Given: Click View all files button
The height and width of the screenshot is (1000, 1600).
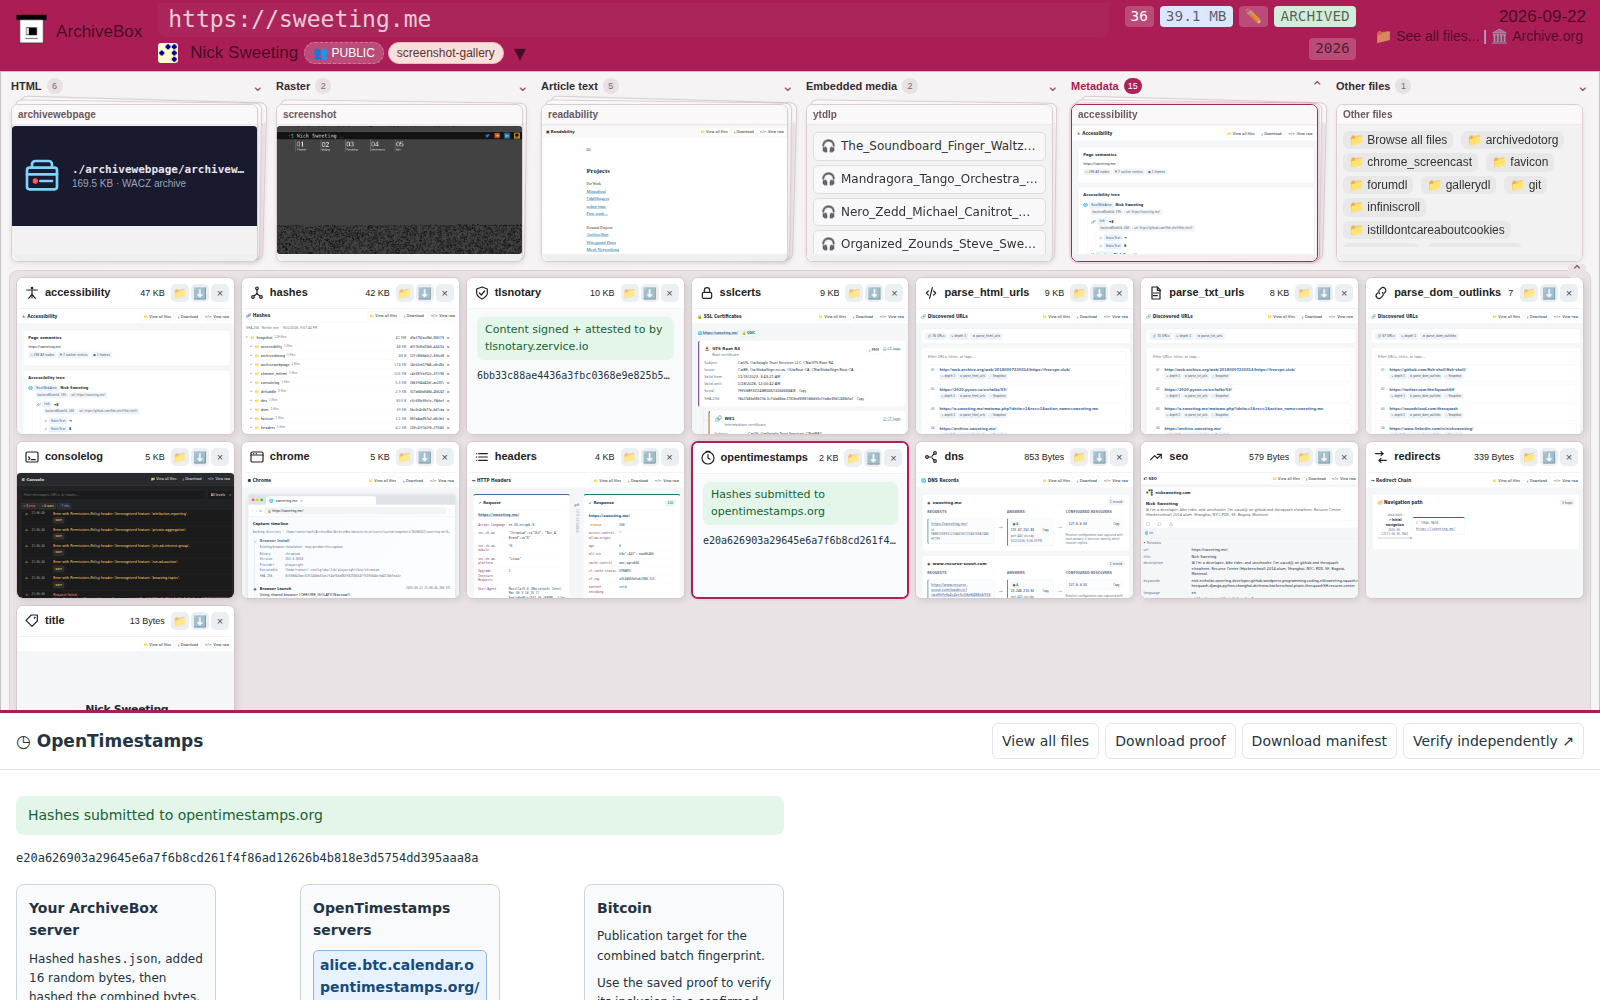Looking at the screenshot, I should 1045,741.
